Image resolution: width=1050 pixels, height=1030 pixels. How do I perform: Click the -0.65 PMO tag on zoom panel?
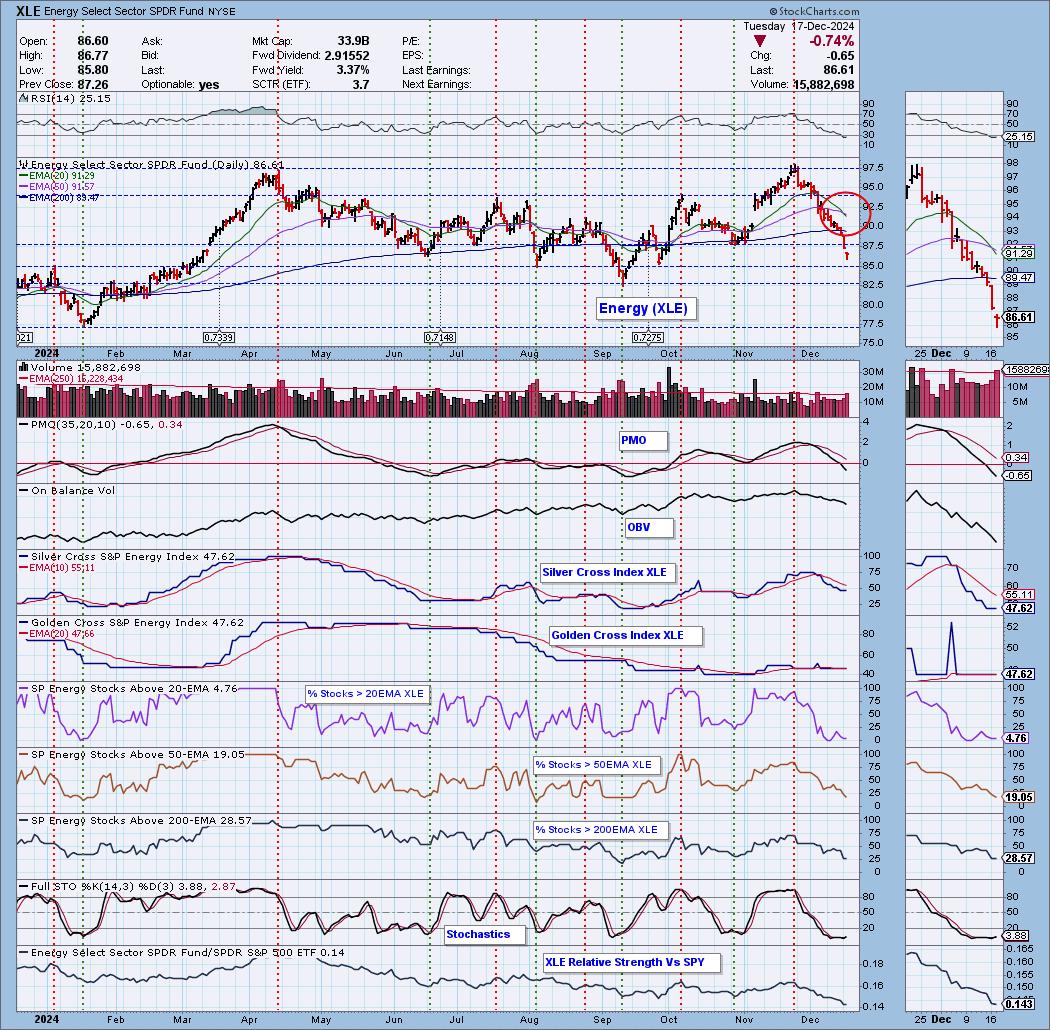1018,475
